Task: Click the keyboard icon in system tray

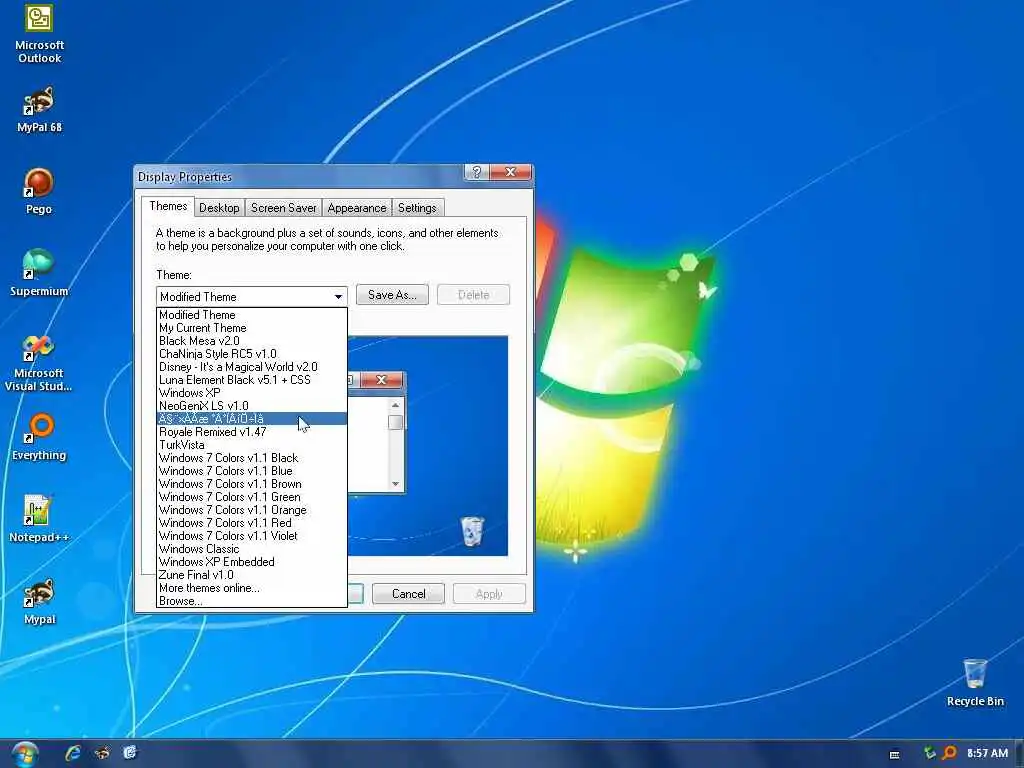Action: tap(895, 754)
